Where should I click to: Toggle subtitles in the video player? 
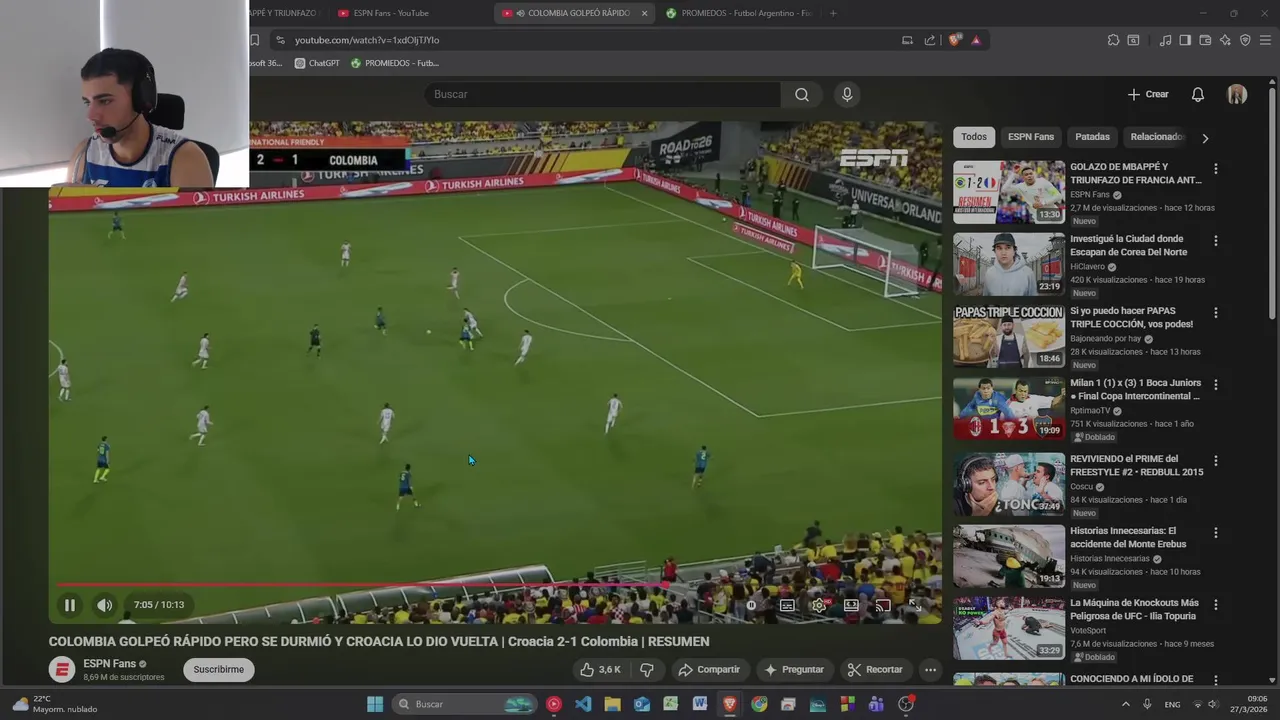pyautogui.click(x=787, y=605)
